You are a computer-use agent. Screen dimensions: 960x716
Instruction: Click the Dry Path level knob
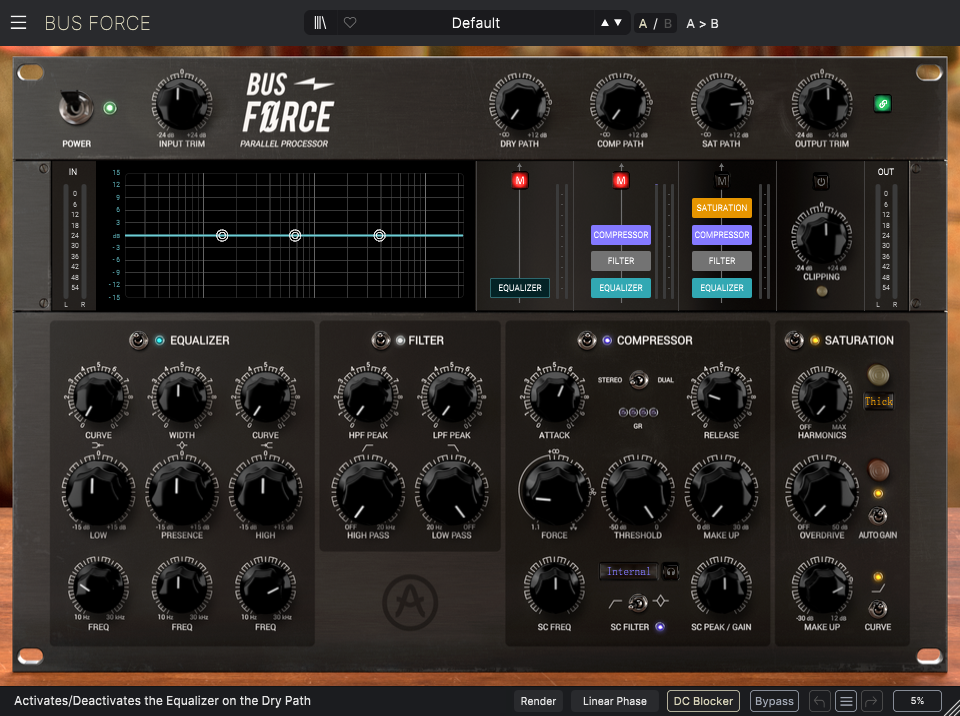pos(520,102)
